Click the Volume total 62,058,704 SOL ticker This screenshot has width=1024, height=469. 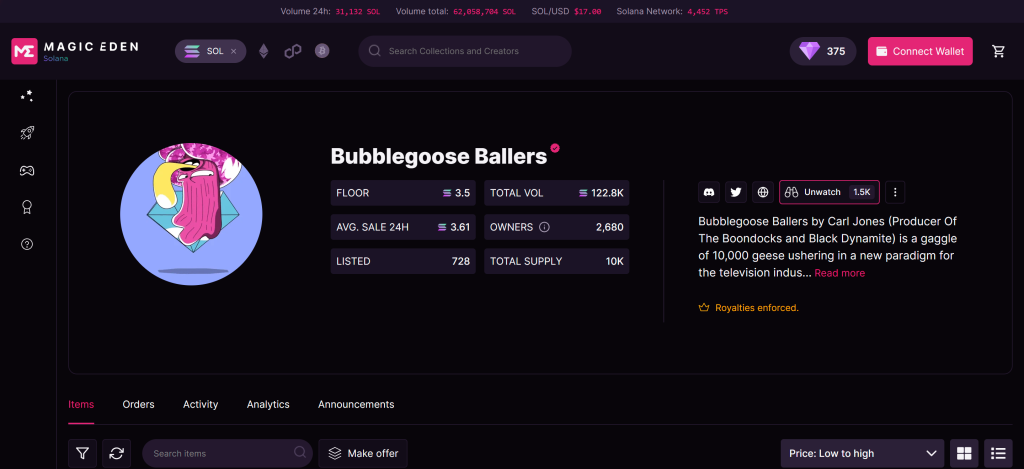456,12
